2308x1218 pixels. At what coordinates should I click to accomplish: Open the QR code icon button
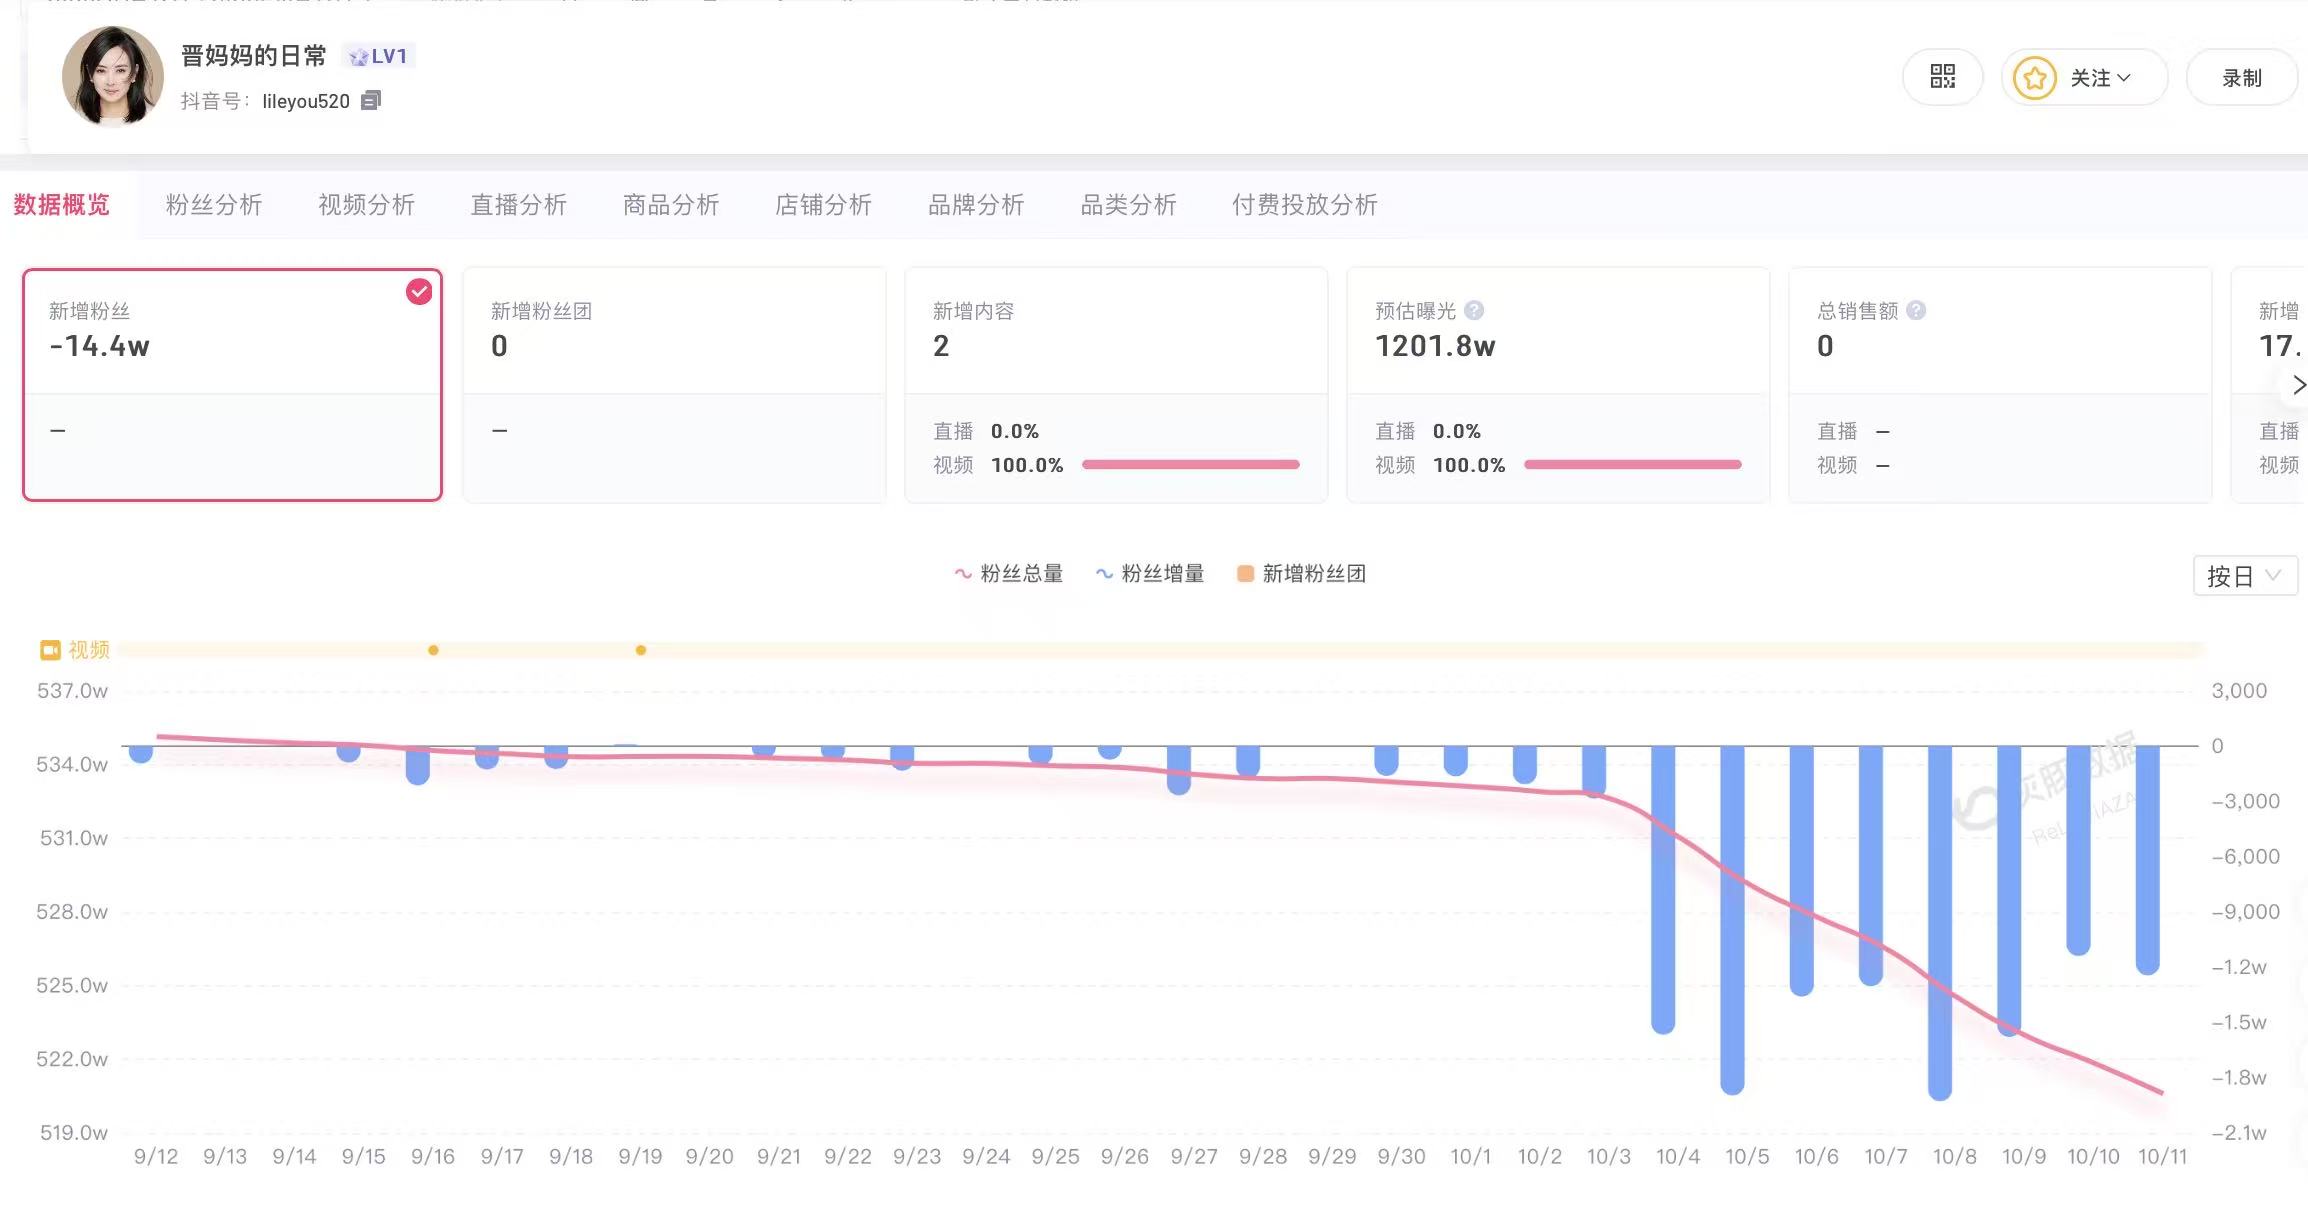(x=1942, y=77)
